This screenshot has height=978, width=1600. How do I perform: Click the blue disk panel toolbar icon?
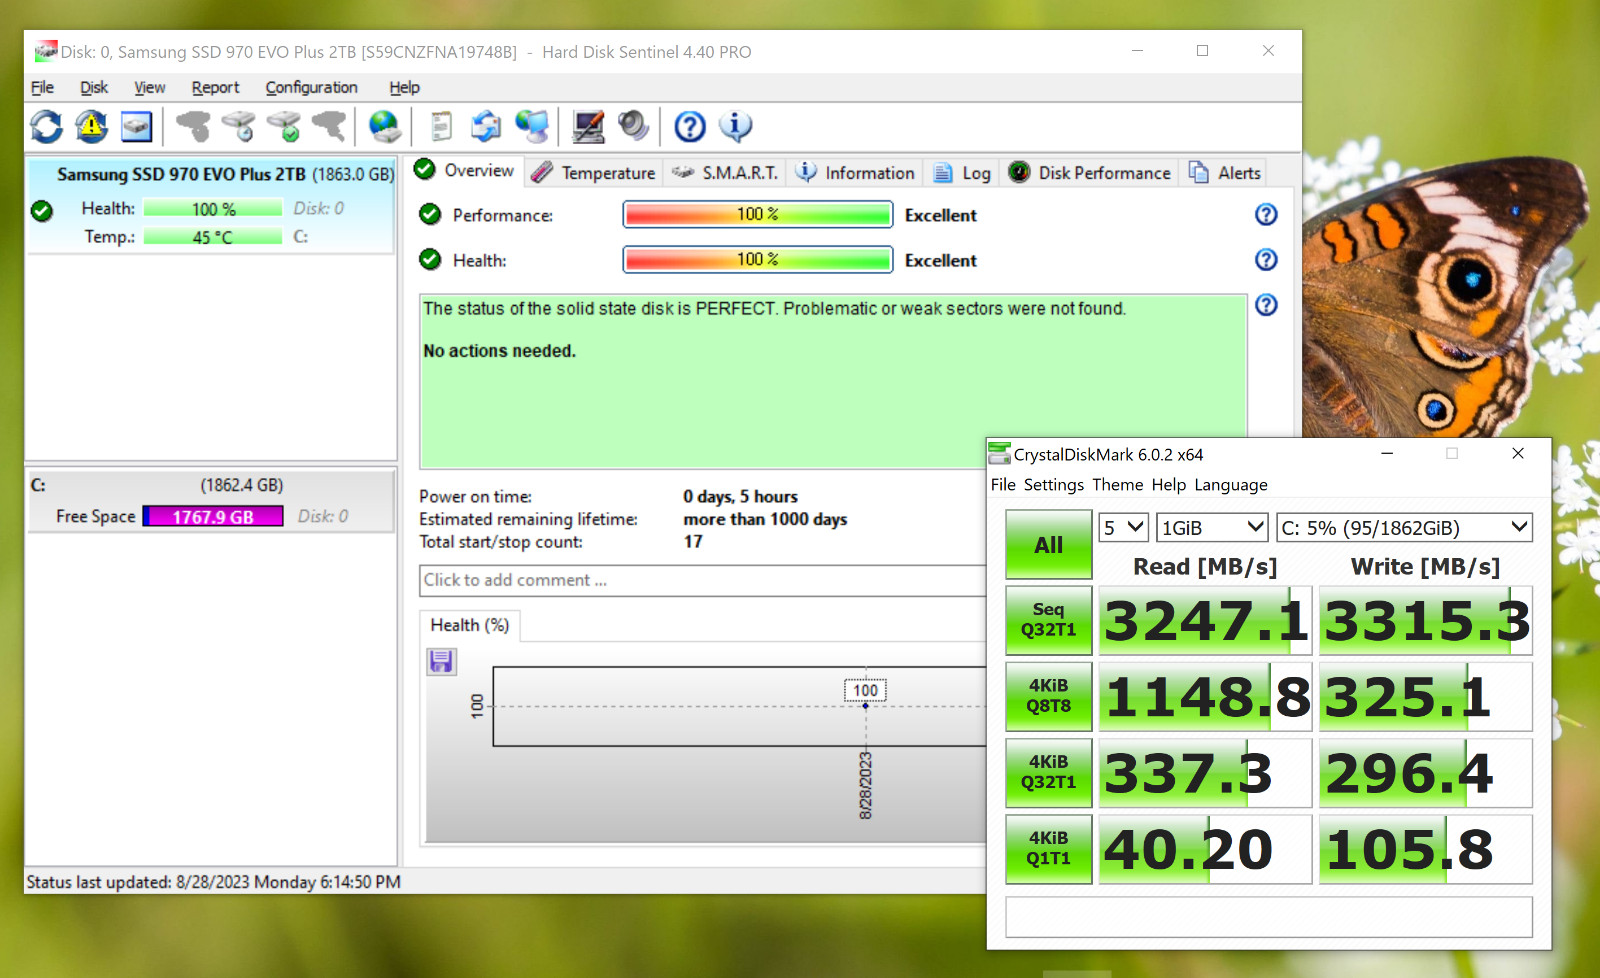point(137,126)
